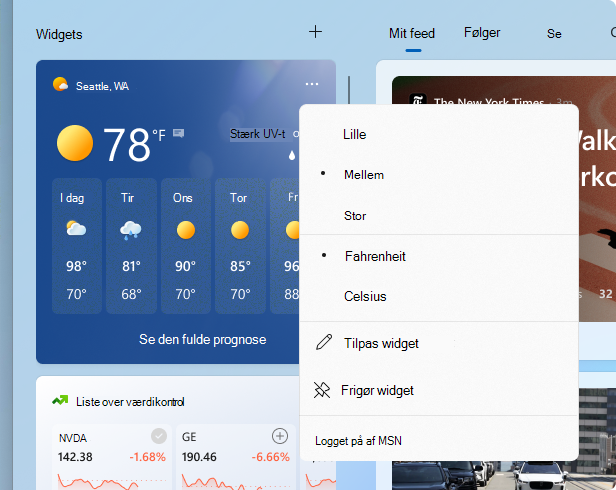Click sun icon under Tor forecast
The image size is (616, 490).
[x=240, y=230]
